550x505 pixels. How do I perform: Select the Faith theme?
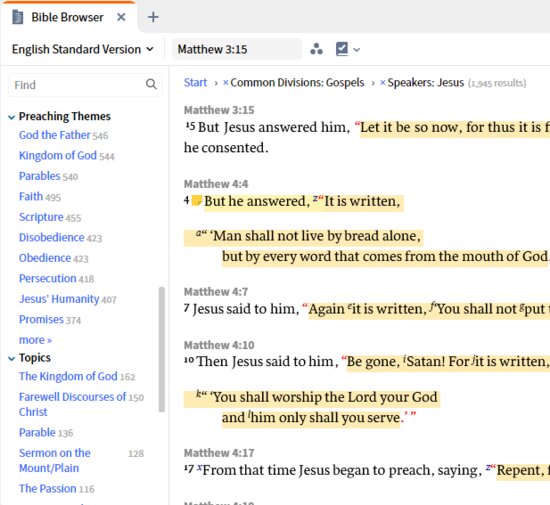coord(31,196)
